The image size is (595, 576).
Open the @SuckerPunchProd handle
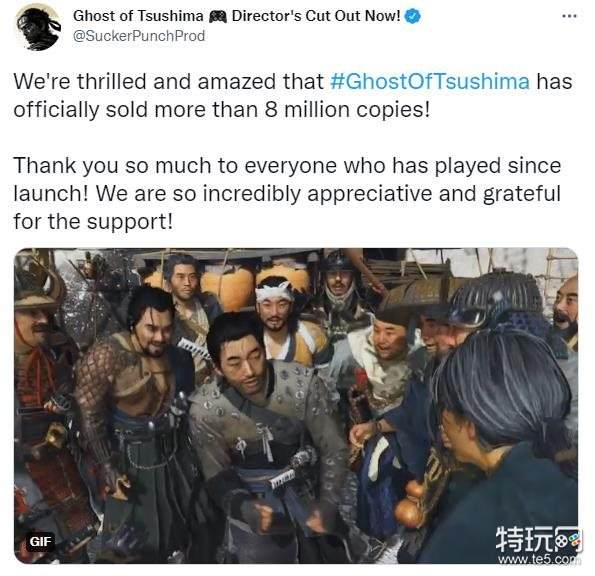(x=139, y=36)
